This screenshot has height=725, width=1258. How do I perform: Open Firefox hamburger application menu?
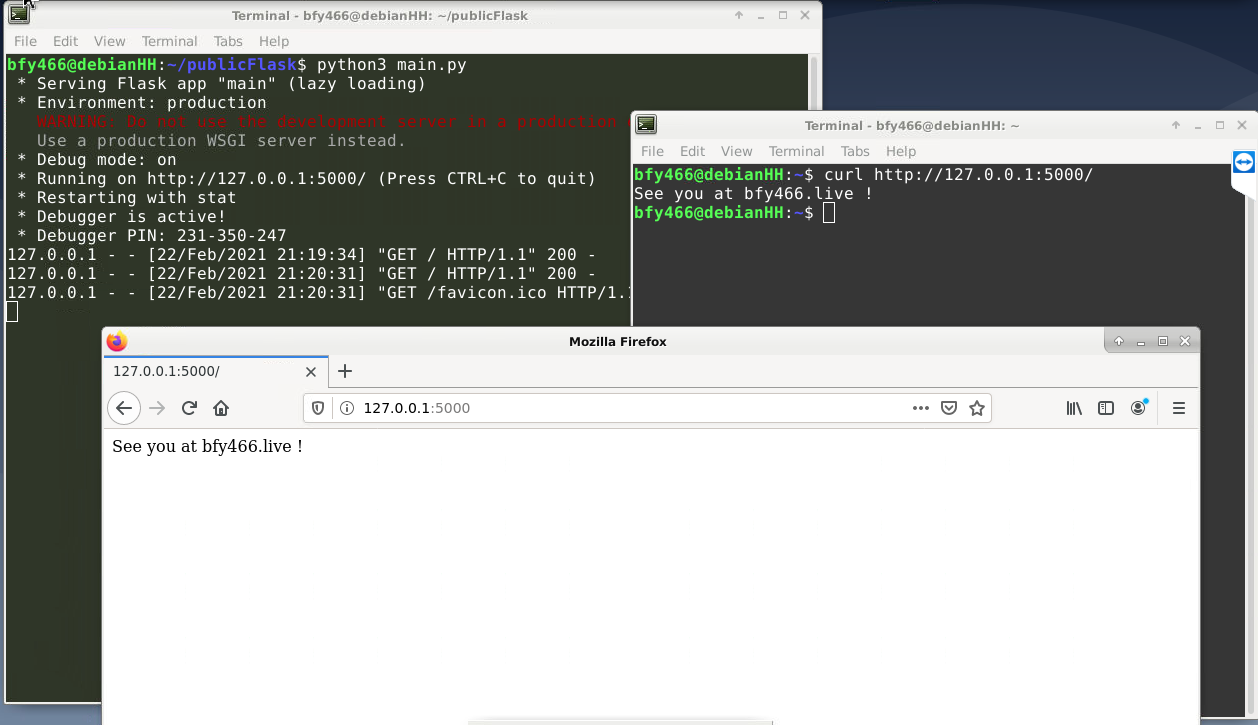1178,408
